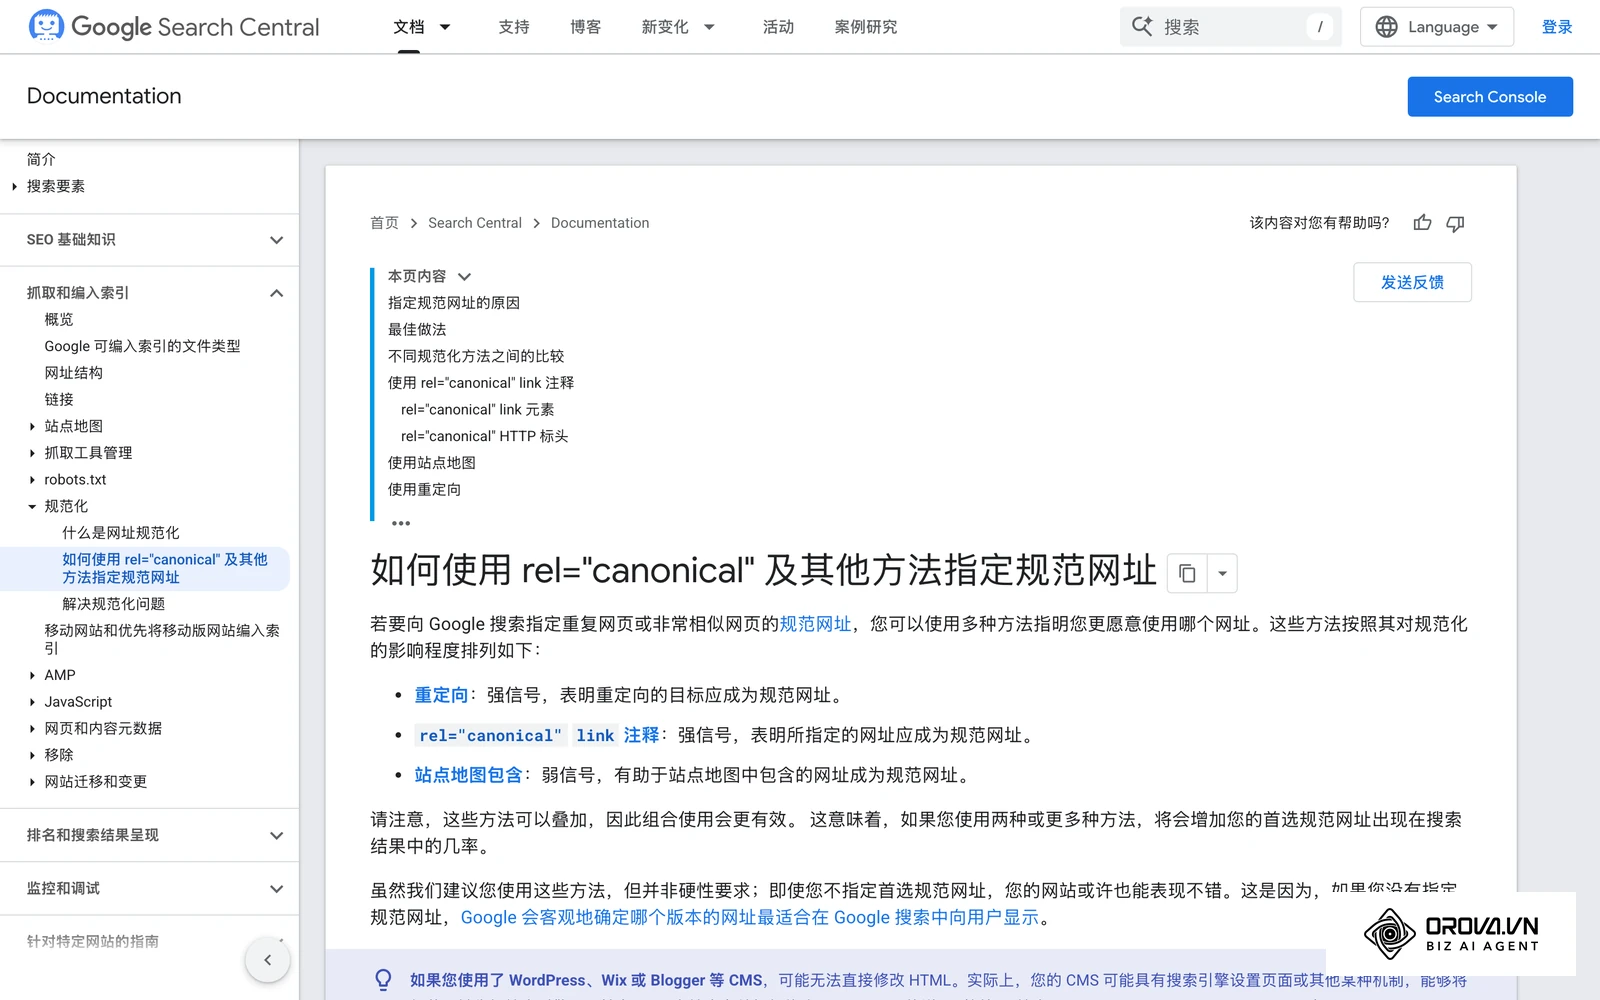Click the copy page icon beside title

[1187, 574]
